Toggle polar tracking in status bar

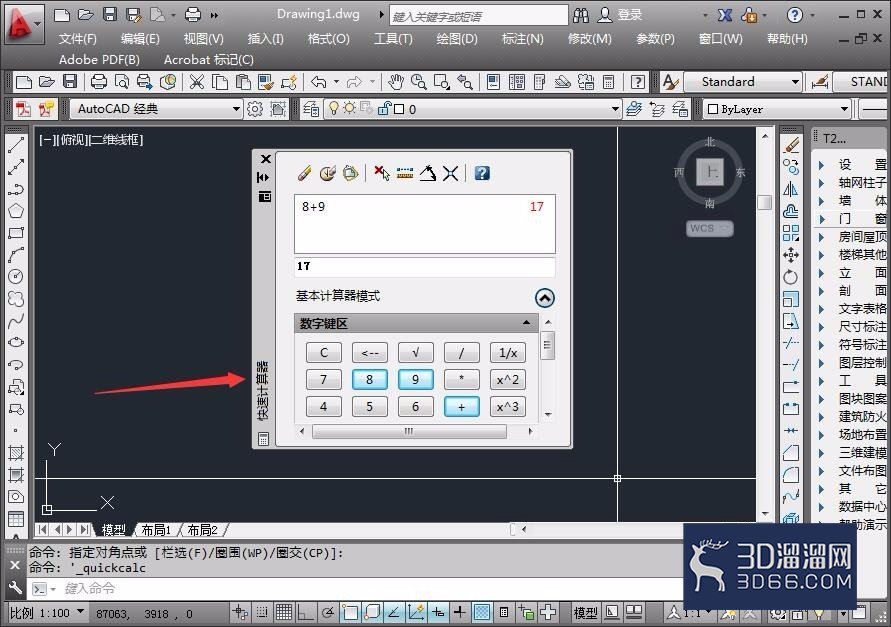[x=328, y=612]
